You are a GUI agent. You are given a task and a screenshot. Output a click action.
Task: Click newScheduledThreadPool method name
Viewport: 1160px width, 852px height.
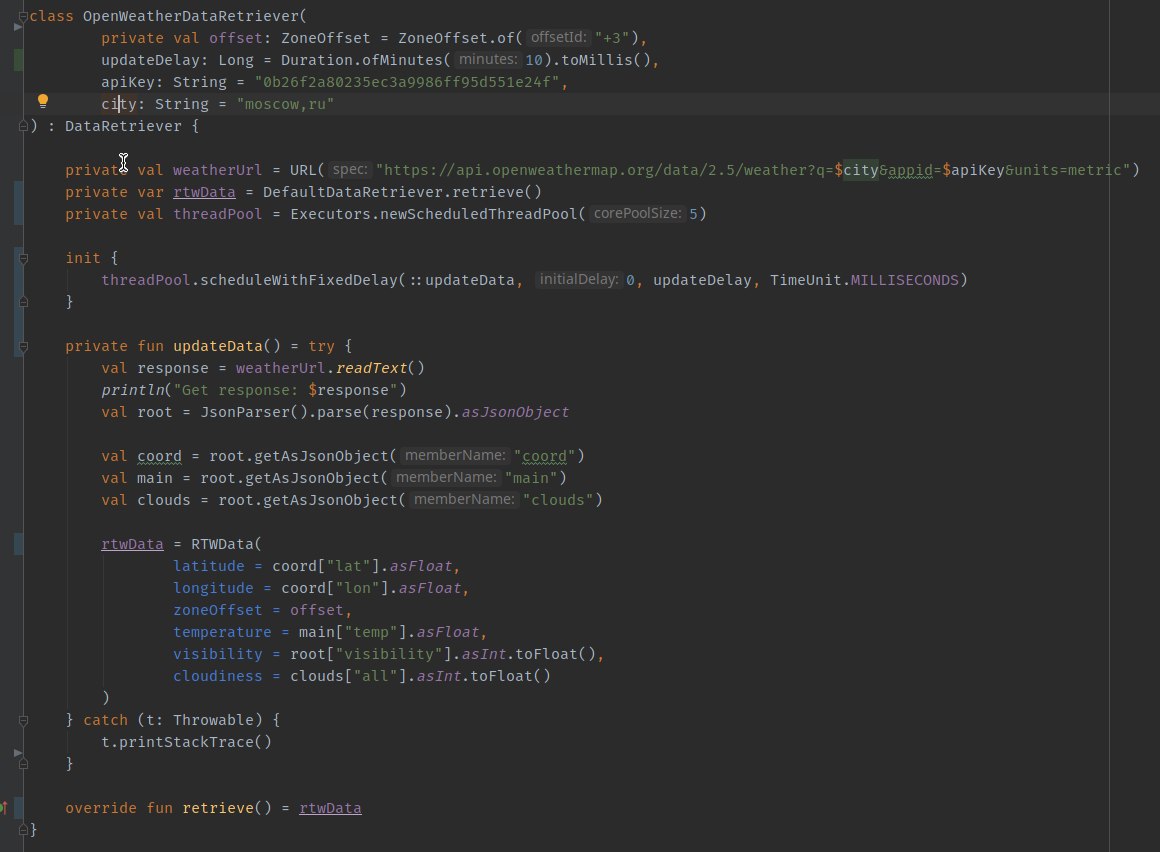(479, 214)
